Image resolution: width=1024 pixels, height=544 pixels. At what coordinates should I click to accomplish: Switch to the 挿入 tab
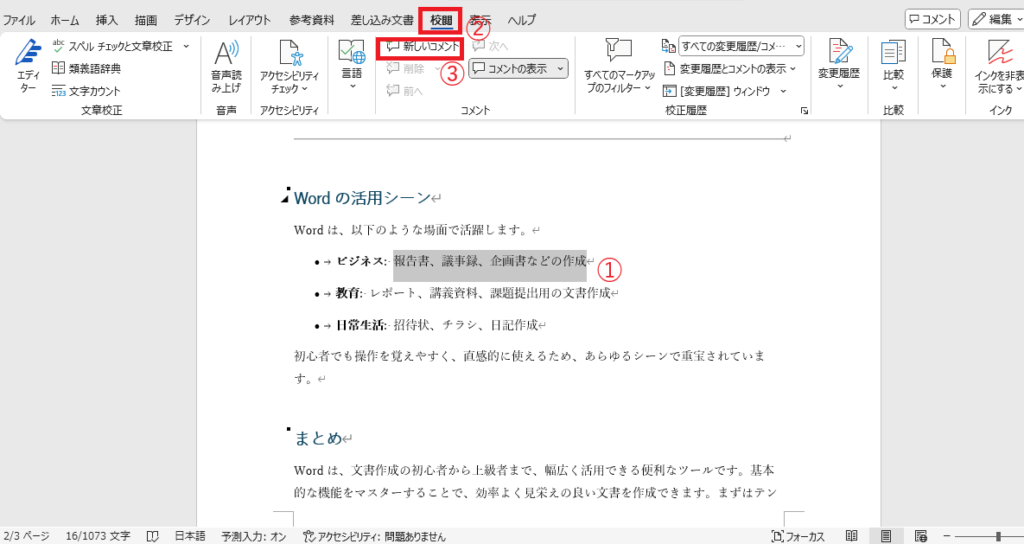tap(107, 20)
